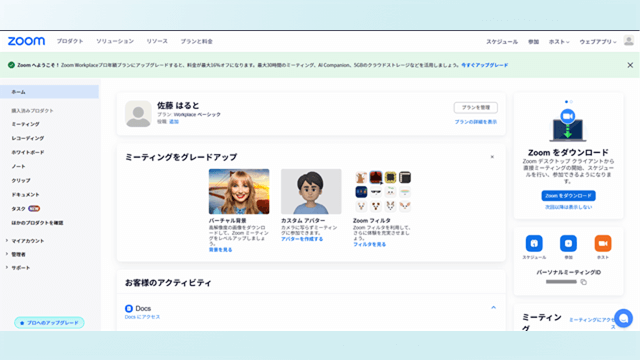
Task: Click the 購入済みプロダクト sidebar label
Action: [x=32, y=111]
